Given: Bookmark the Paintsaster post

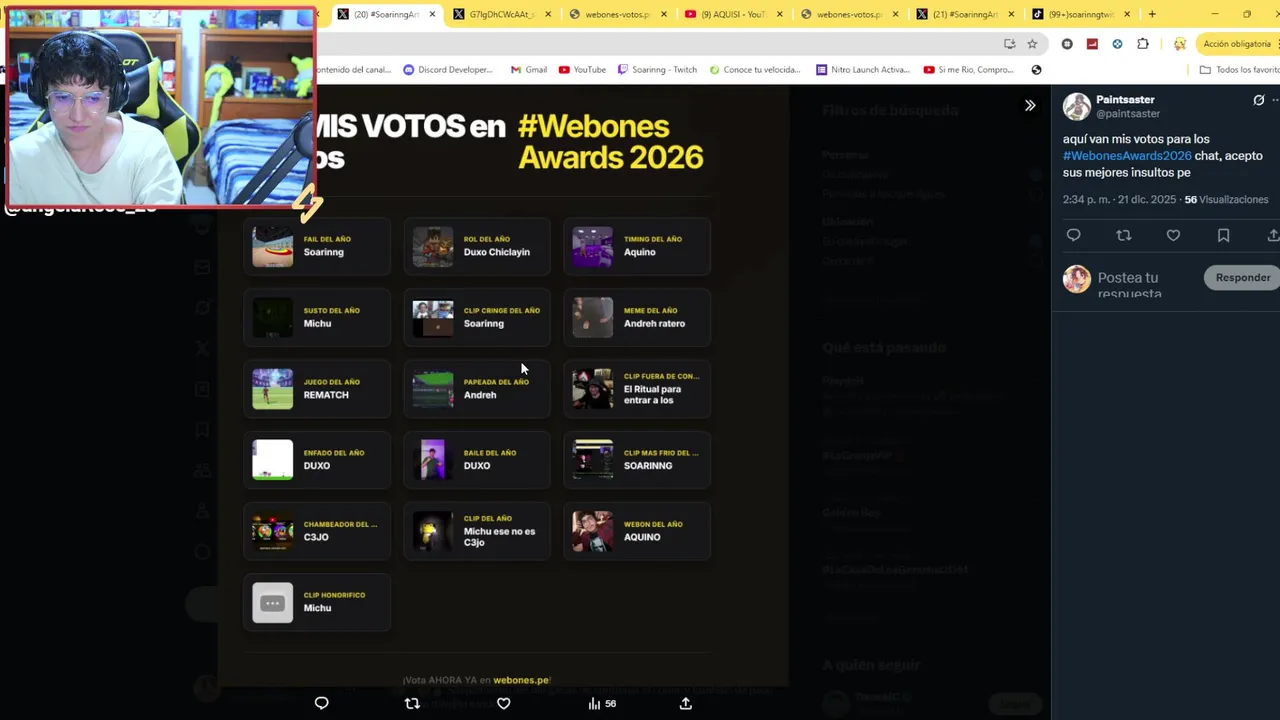Looking at the screenshot, I should pos(1223,235).
